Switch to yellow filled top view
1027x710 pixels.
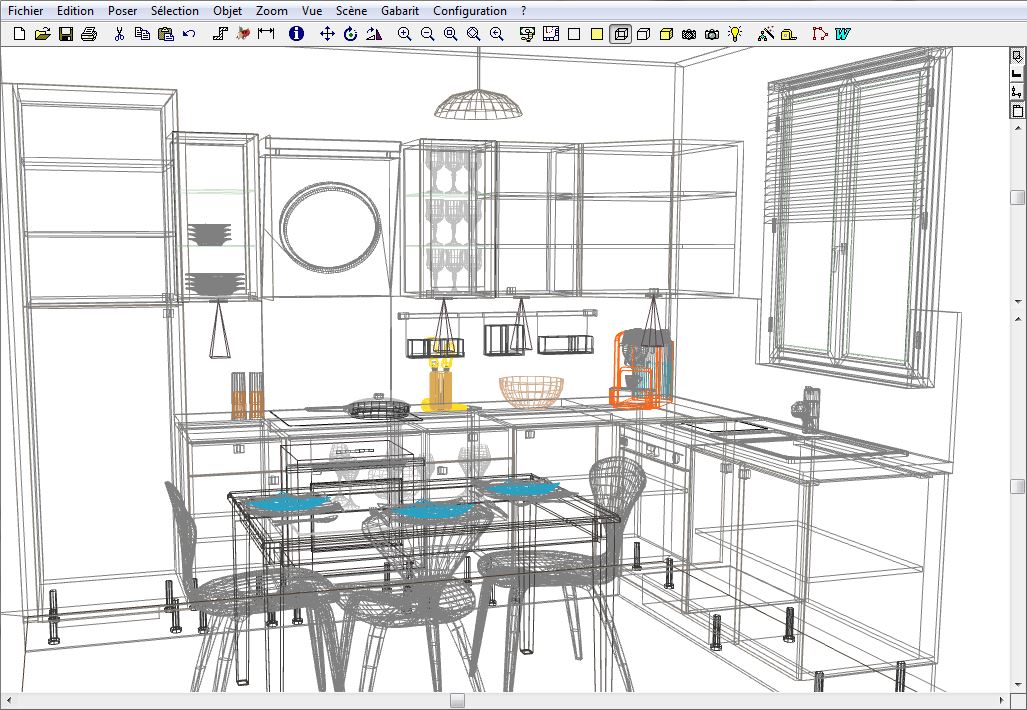[x=597, y=34]
